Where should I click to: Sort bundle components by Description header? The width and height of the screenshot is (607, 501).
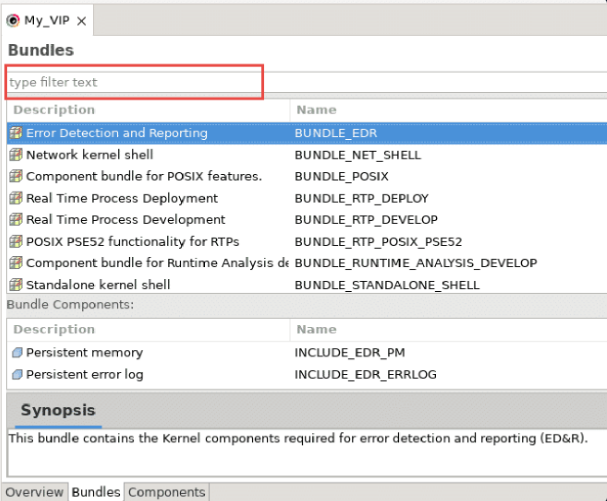click(148, 329)
